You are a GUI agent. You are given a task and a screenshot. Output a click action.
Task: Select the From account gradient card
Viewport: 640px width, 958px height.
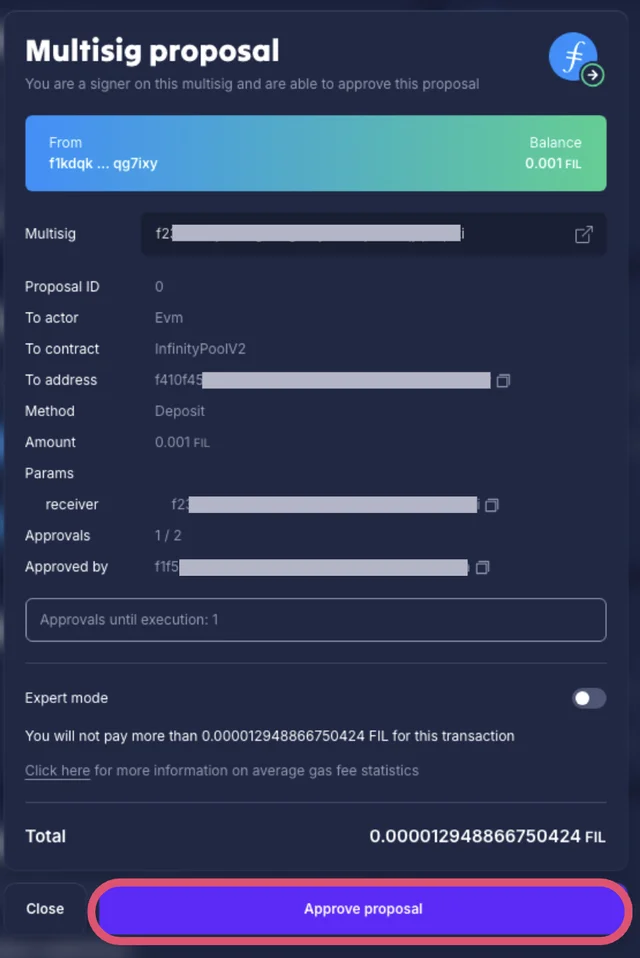[315, 153]
